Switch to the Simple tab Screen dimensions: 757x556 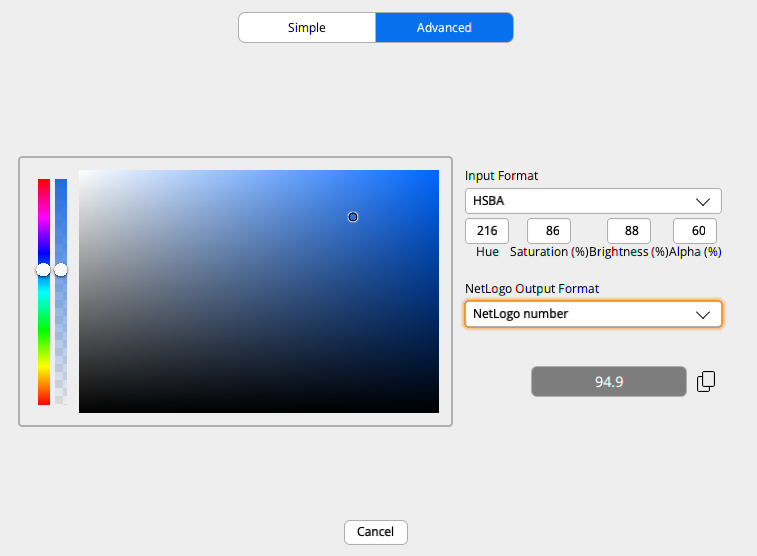307,28
